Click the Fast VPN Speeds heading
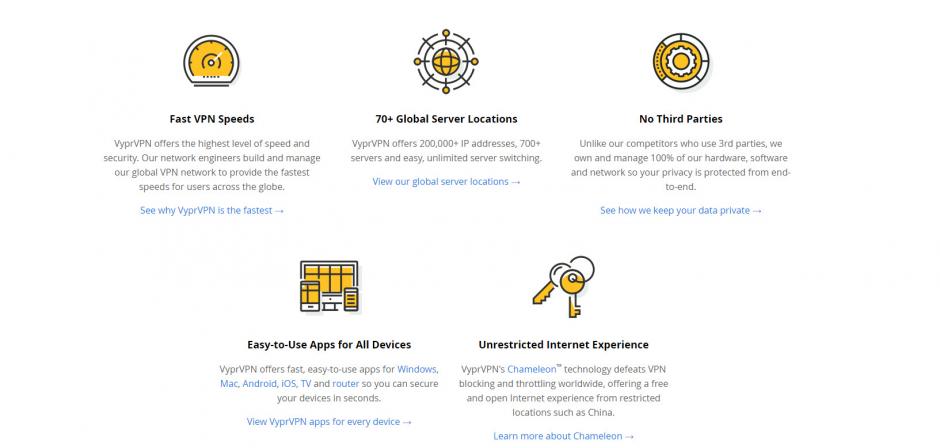Image resolution: width=940 pixels, height=448 pixels. [x=212, y=119]
